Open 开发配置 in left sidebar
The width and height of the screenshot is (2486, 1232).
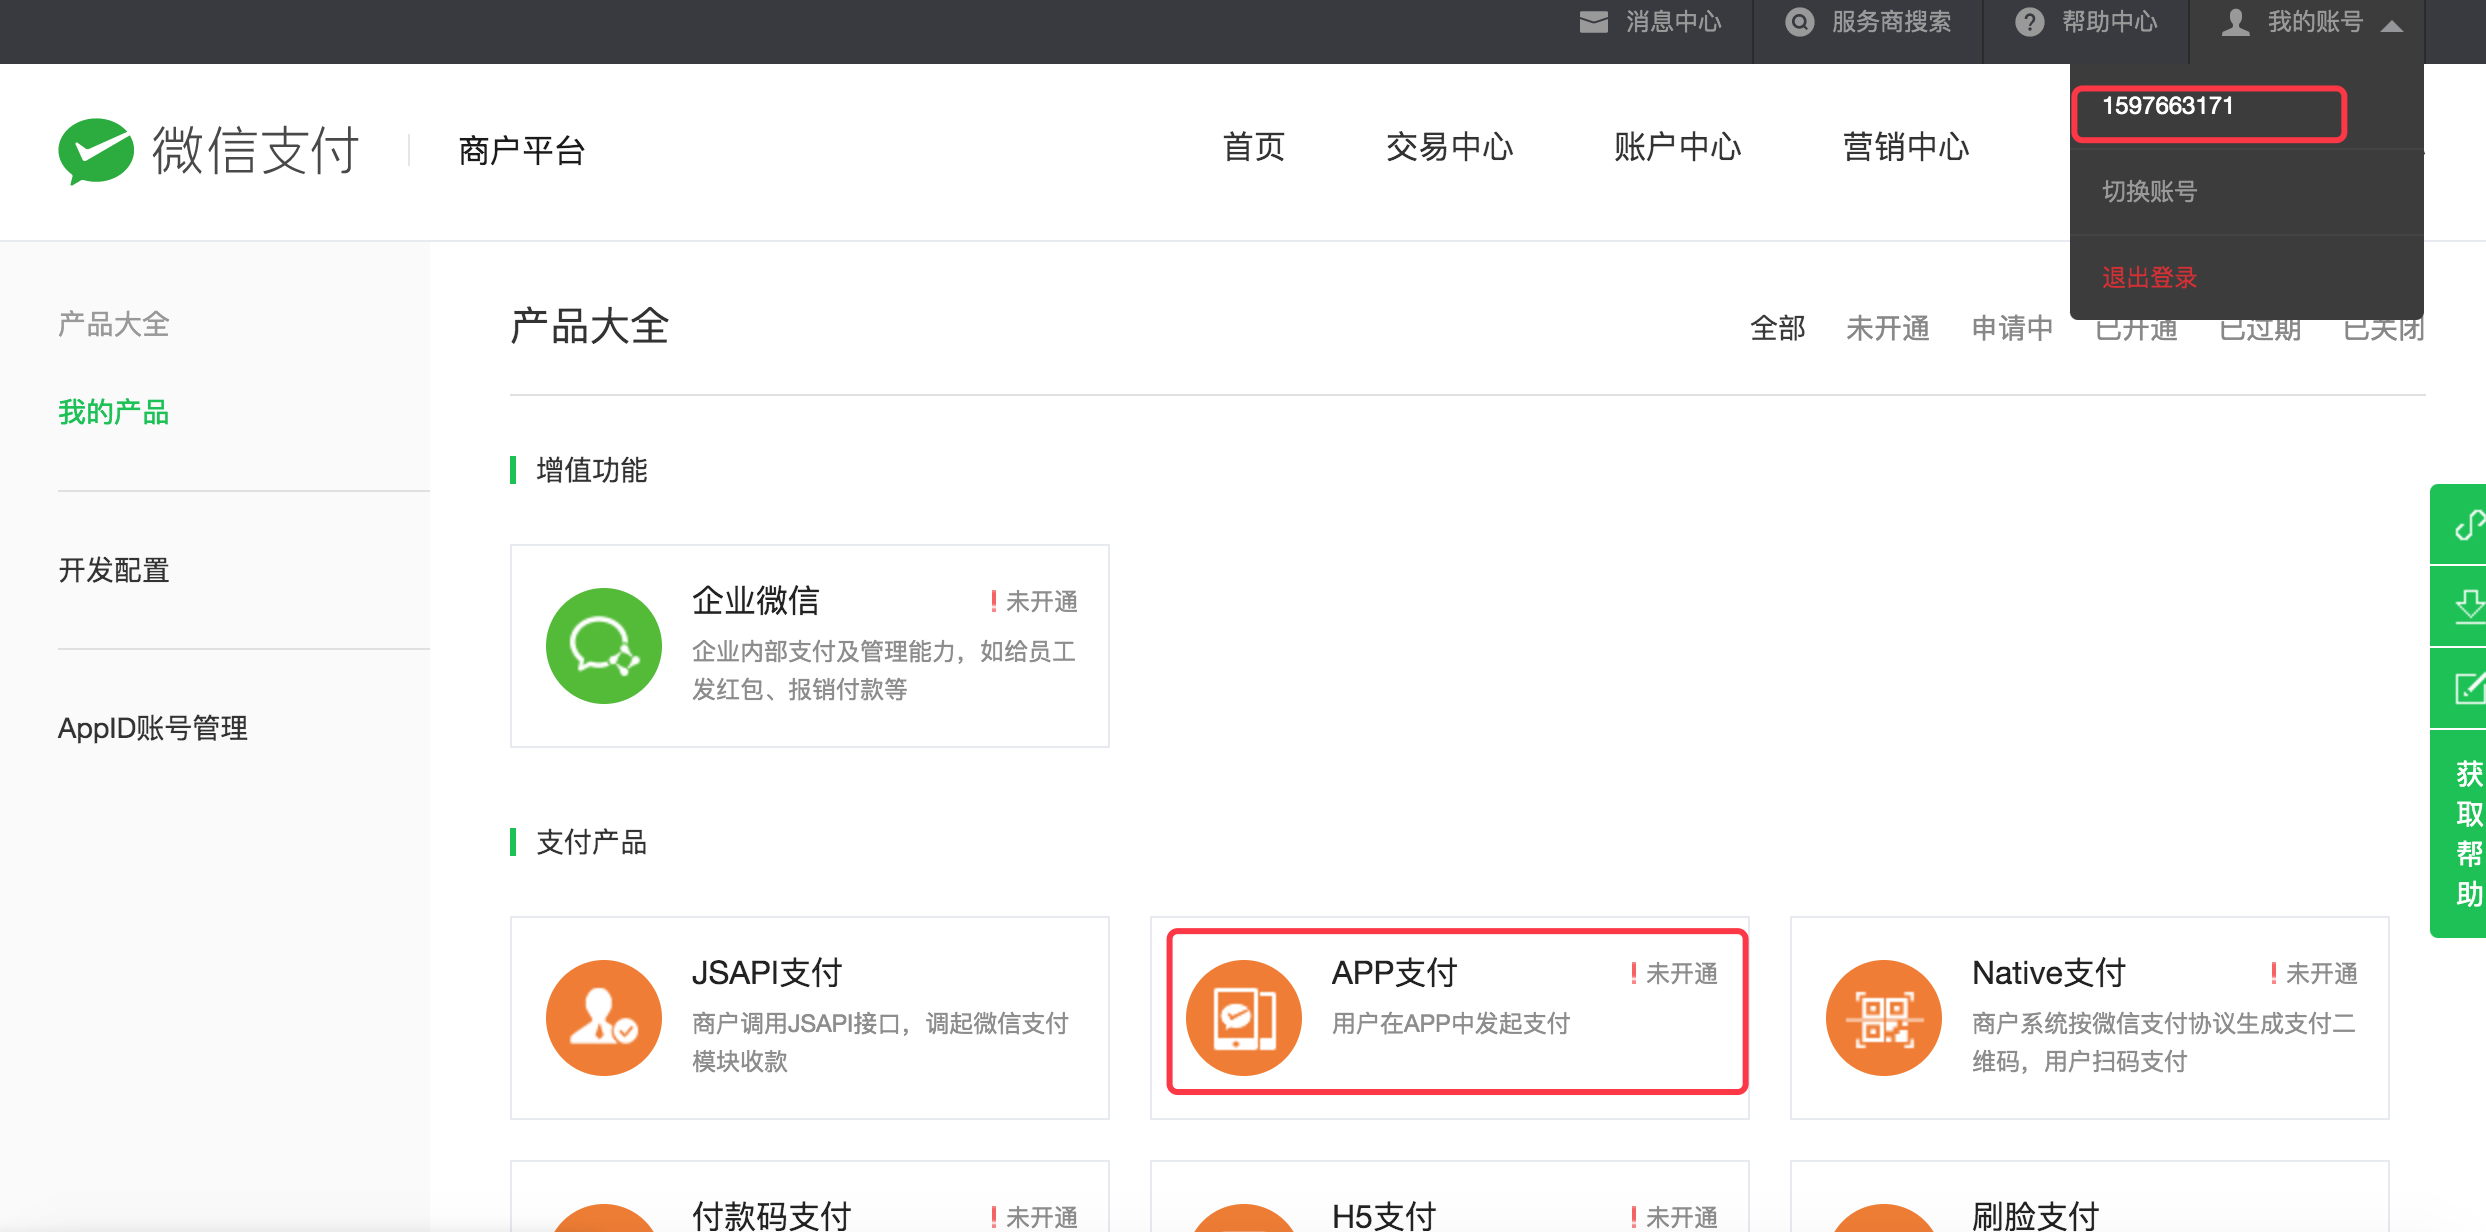114,570
